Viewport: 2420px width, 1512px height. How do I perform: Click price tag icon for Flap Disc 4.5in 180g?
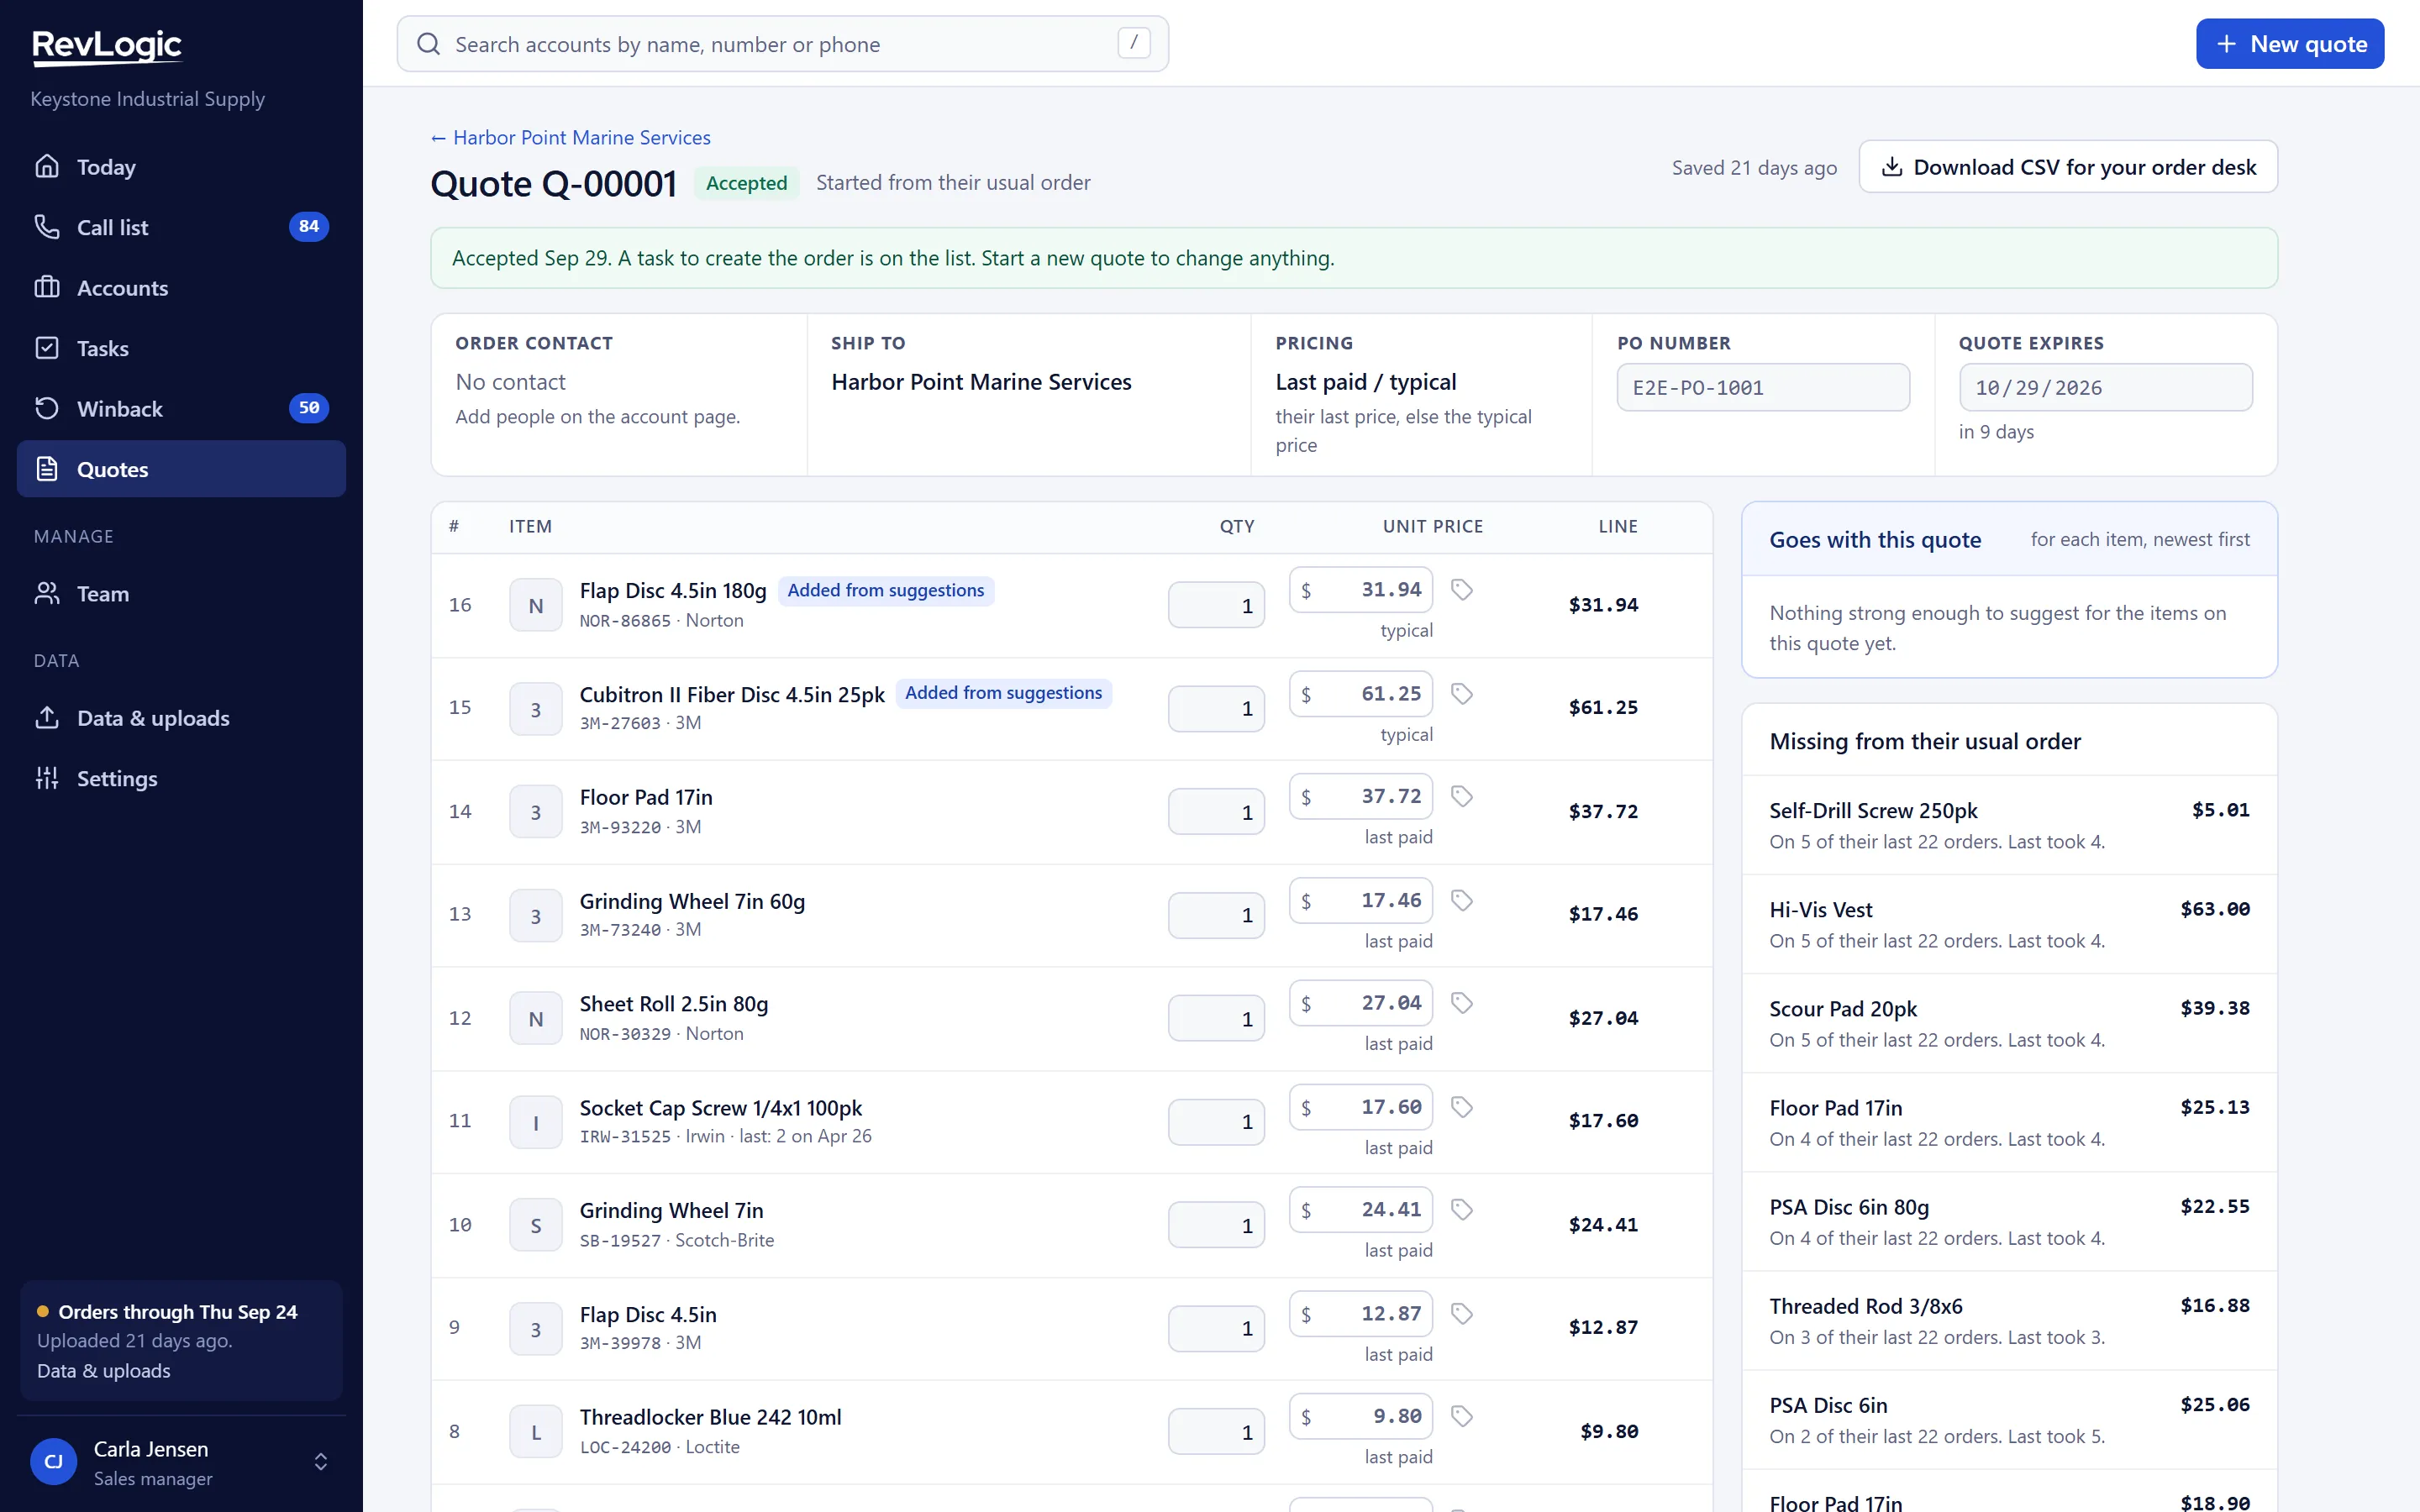click(x=1461, y=590)
